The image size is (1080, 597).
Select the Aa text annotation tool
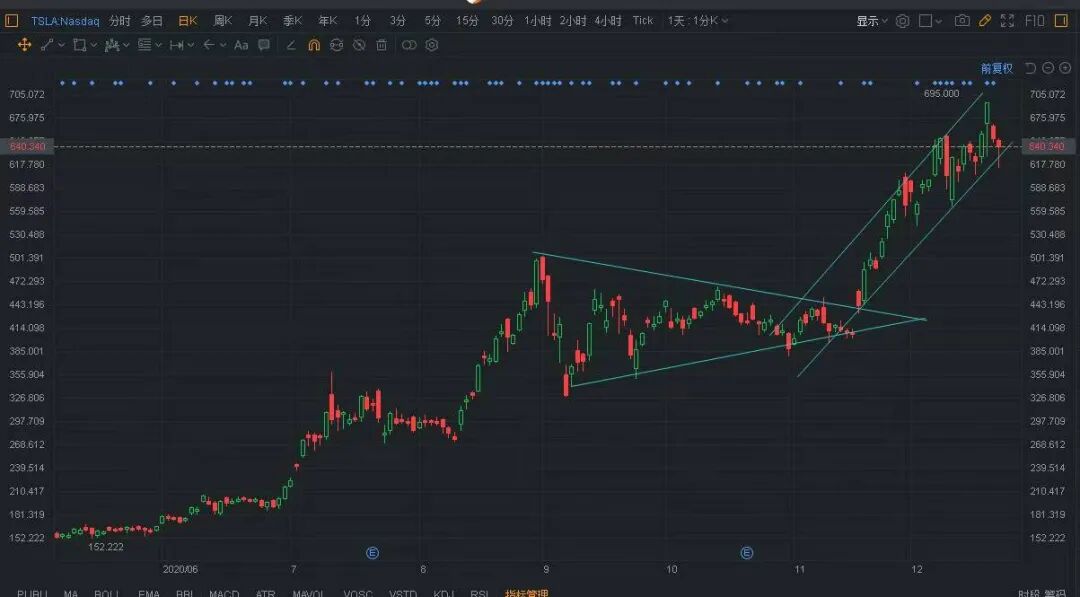(x=241, y=45)
